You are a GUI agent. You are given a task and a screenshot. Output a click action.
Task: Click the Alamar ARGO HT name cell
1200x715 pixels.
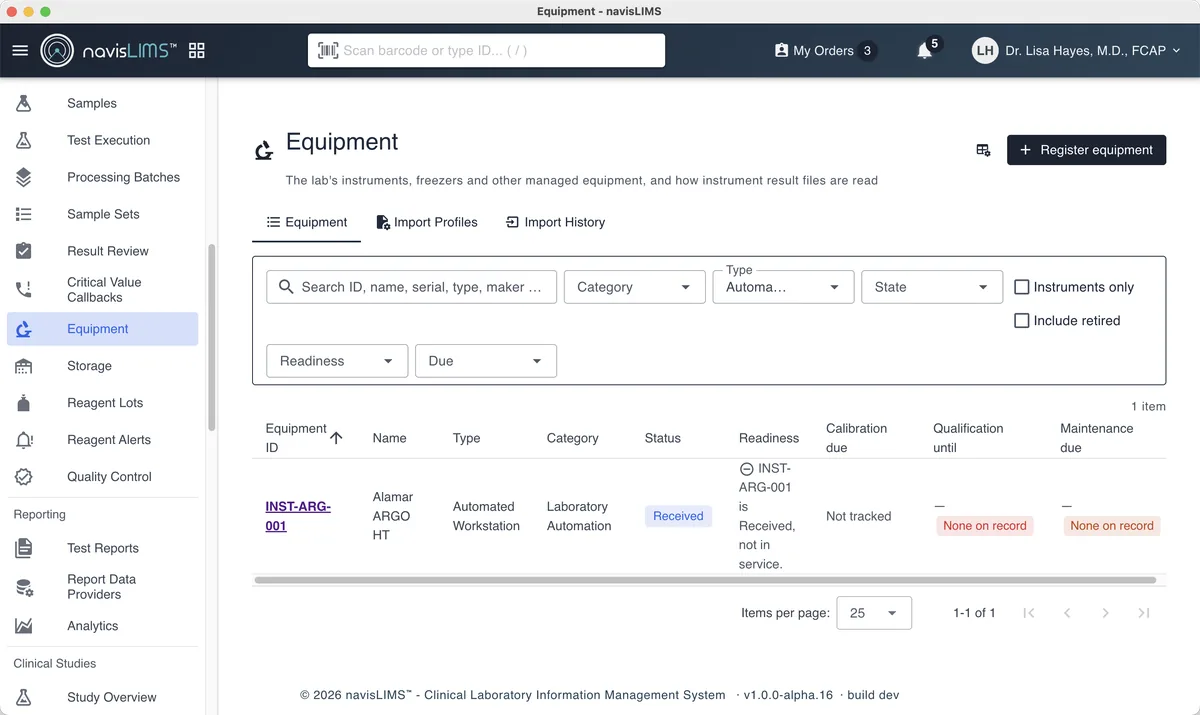tap(393, 516)
